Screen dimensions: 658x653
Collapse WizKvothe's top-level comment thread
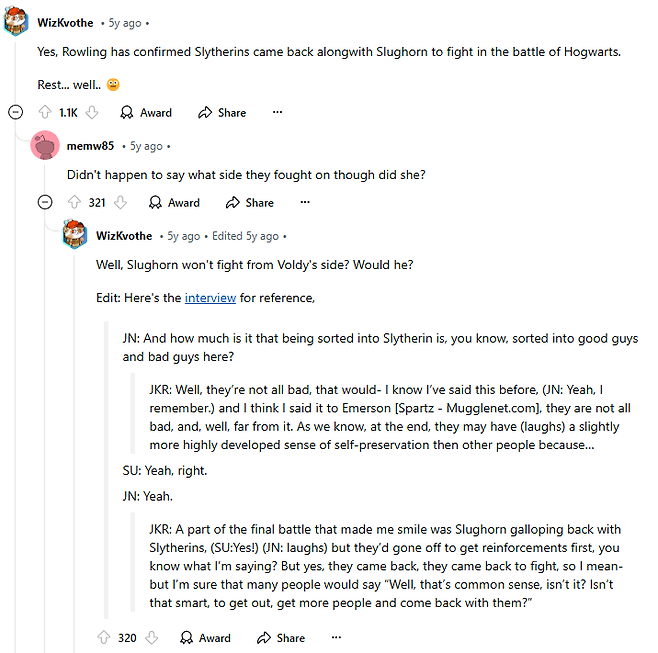pyautogui.click(x=15, y=113)
